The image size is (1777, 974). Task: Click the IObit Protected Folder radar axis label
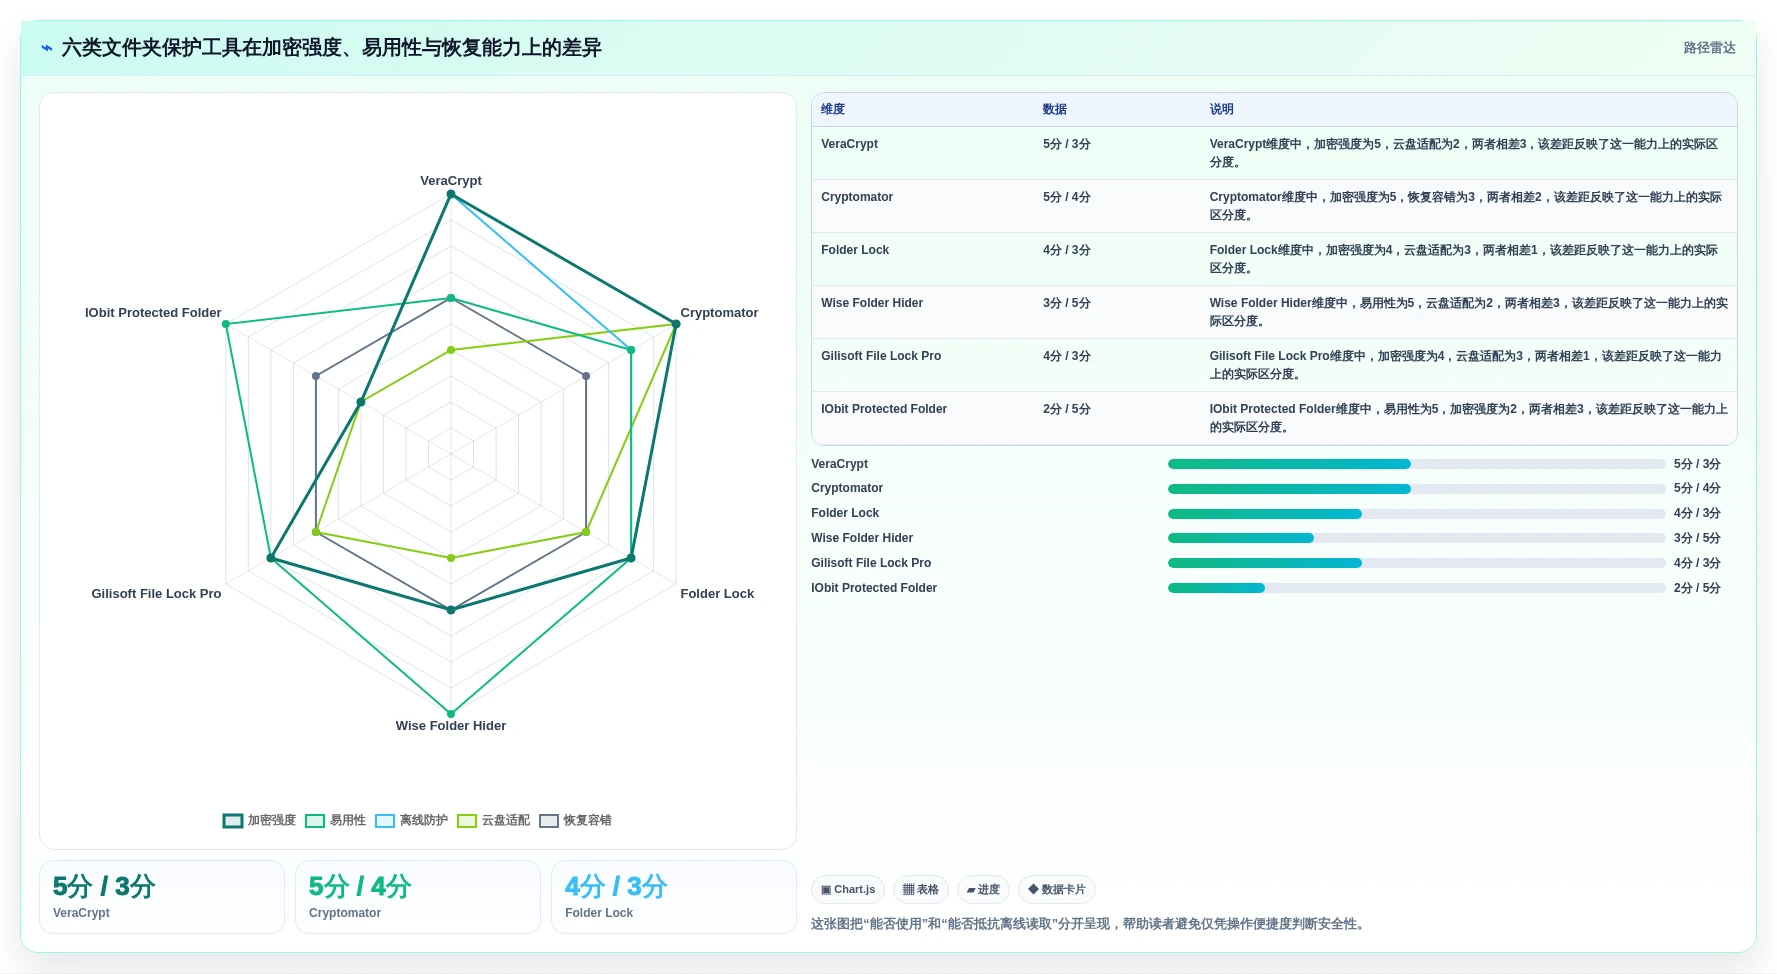pos(153,313)
